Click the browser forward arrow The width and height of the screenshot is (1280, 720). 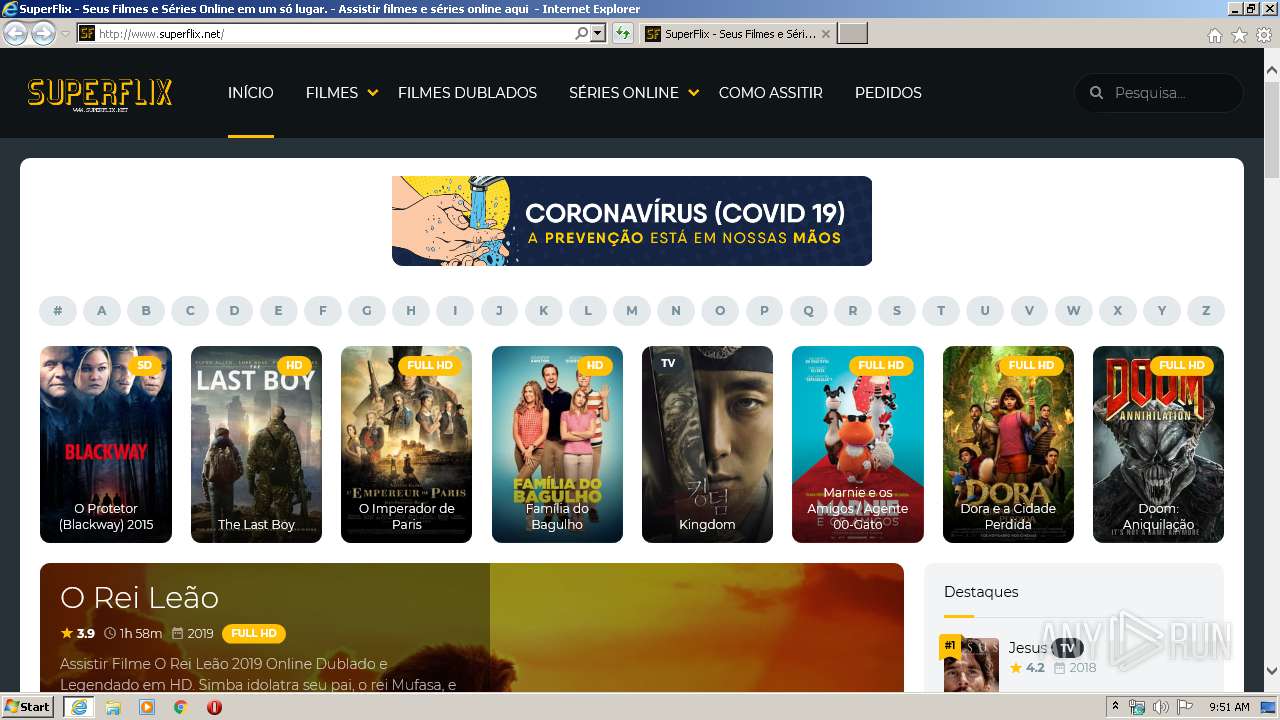tap(43, 34)
